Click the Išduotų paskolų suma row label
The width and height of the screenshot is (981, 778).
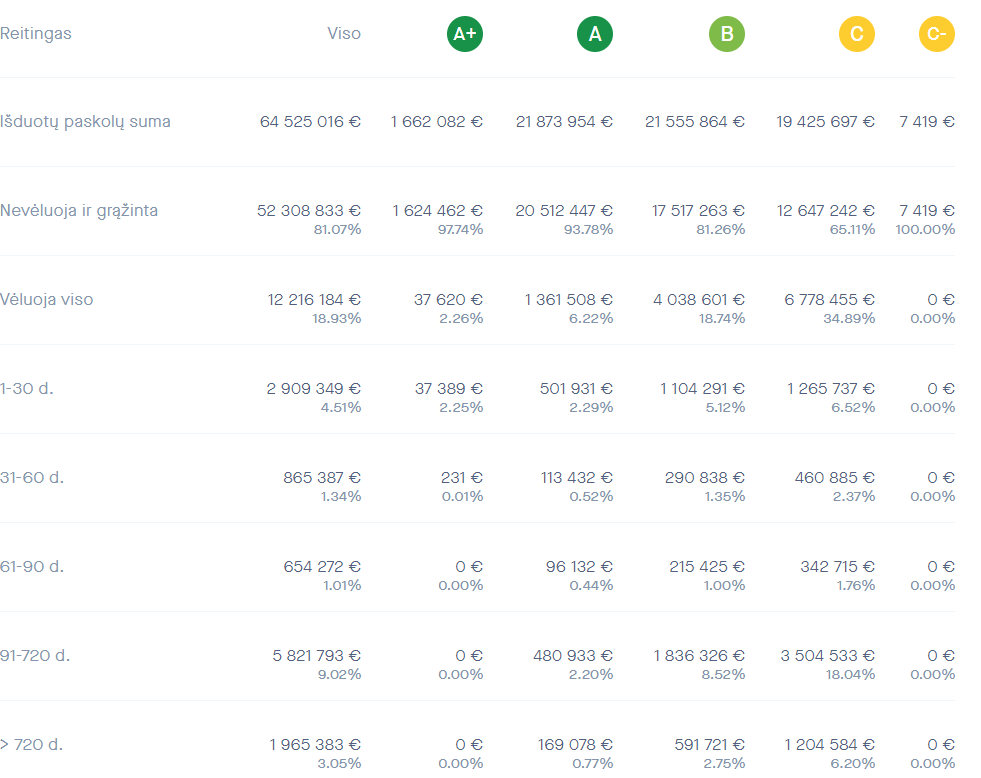(x=85, y=121)
